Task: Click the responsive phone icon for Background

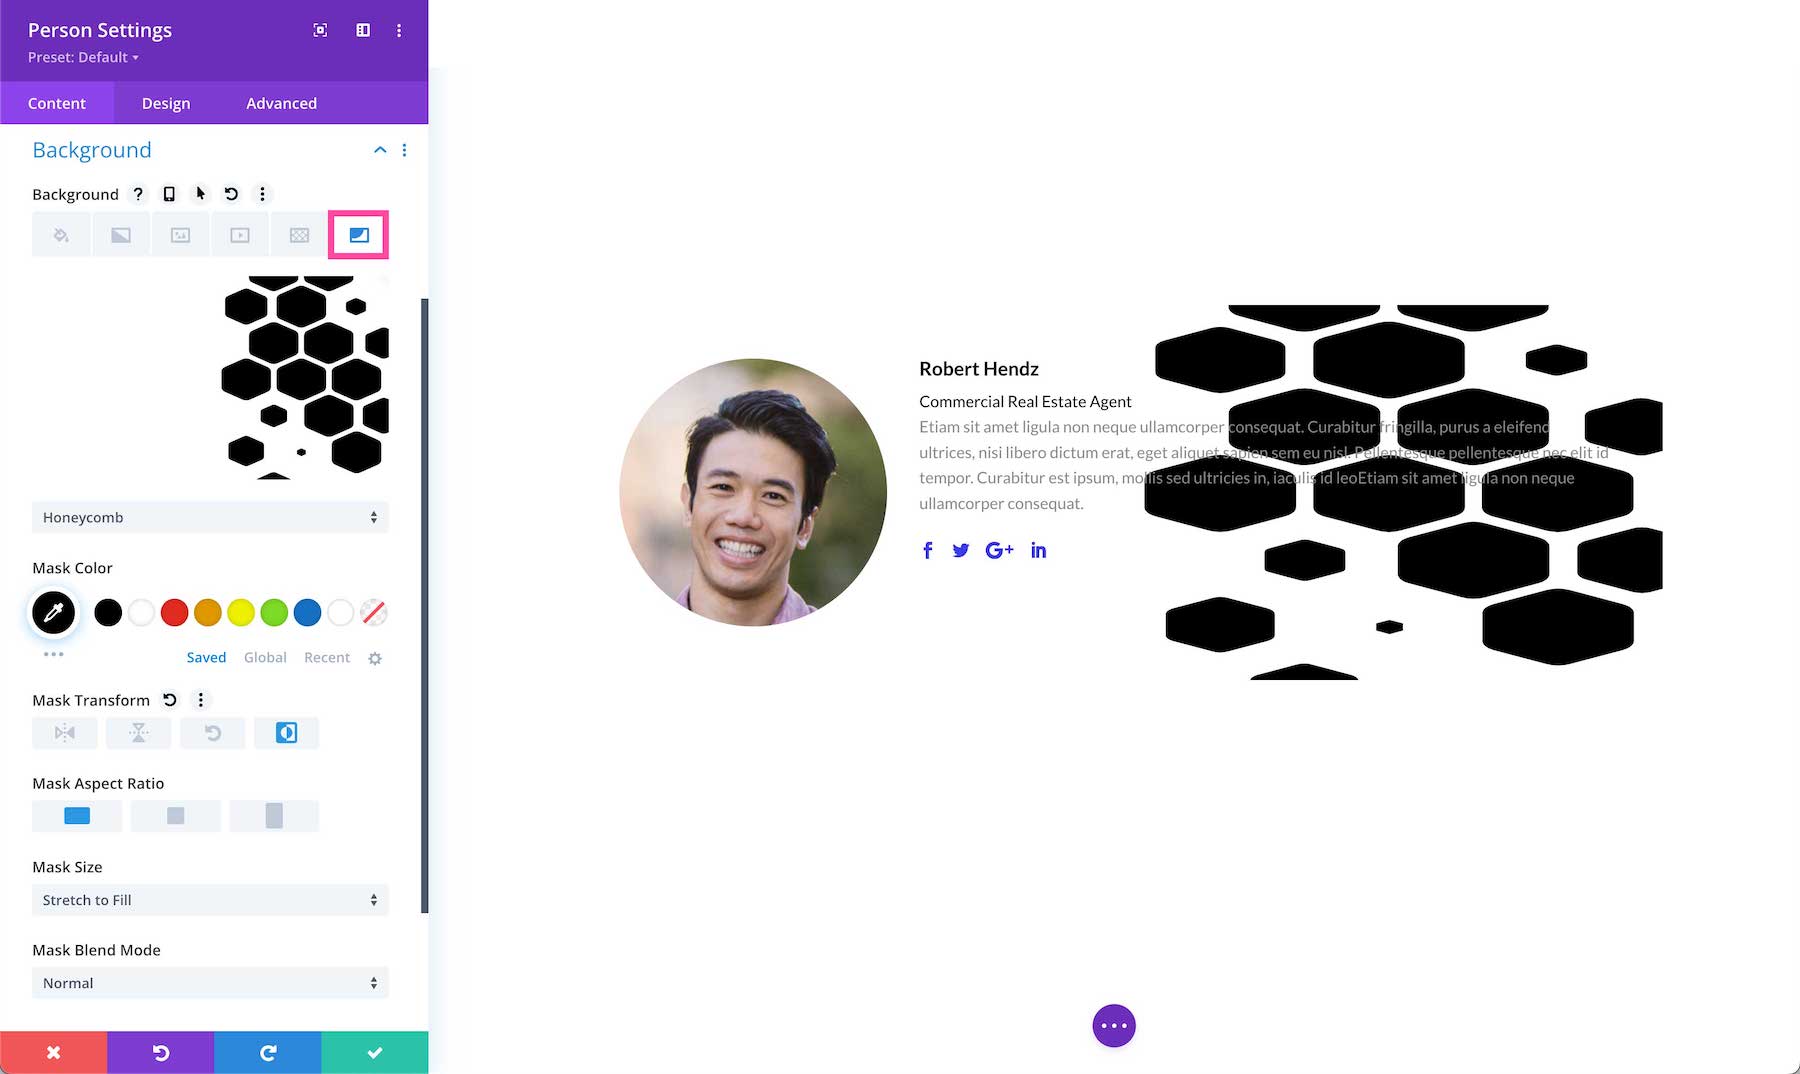Action: click(169, 194)
